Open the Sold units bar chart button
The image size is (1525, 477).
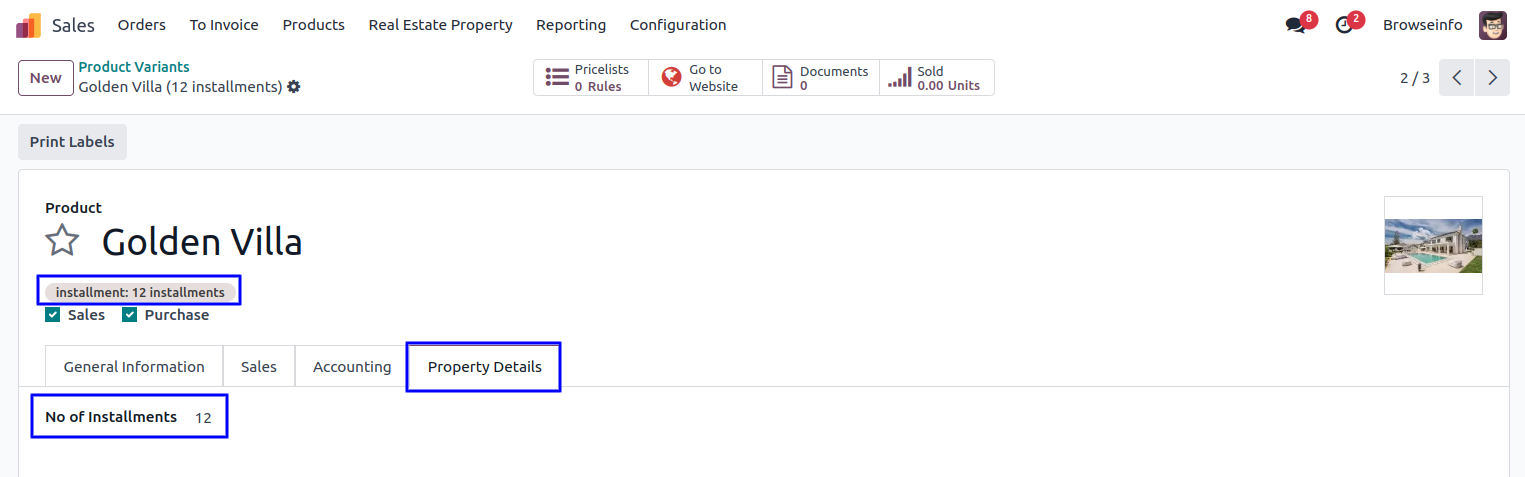[x=936, y=78]
